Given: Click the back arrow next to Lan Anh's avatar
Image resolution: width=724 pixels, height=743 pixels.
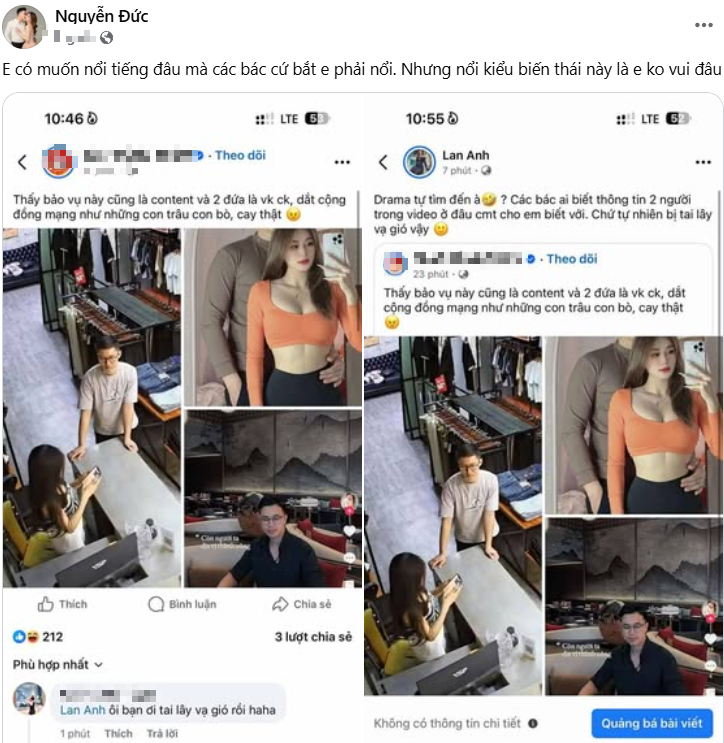Looking at the screenshot, I should (382, 162).
